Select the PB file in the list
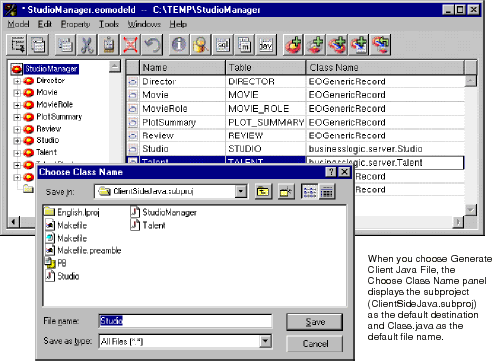The width and height of the screenshot is (495, 361). click(55, 263)
